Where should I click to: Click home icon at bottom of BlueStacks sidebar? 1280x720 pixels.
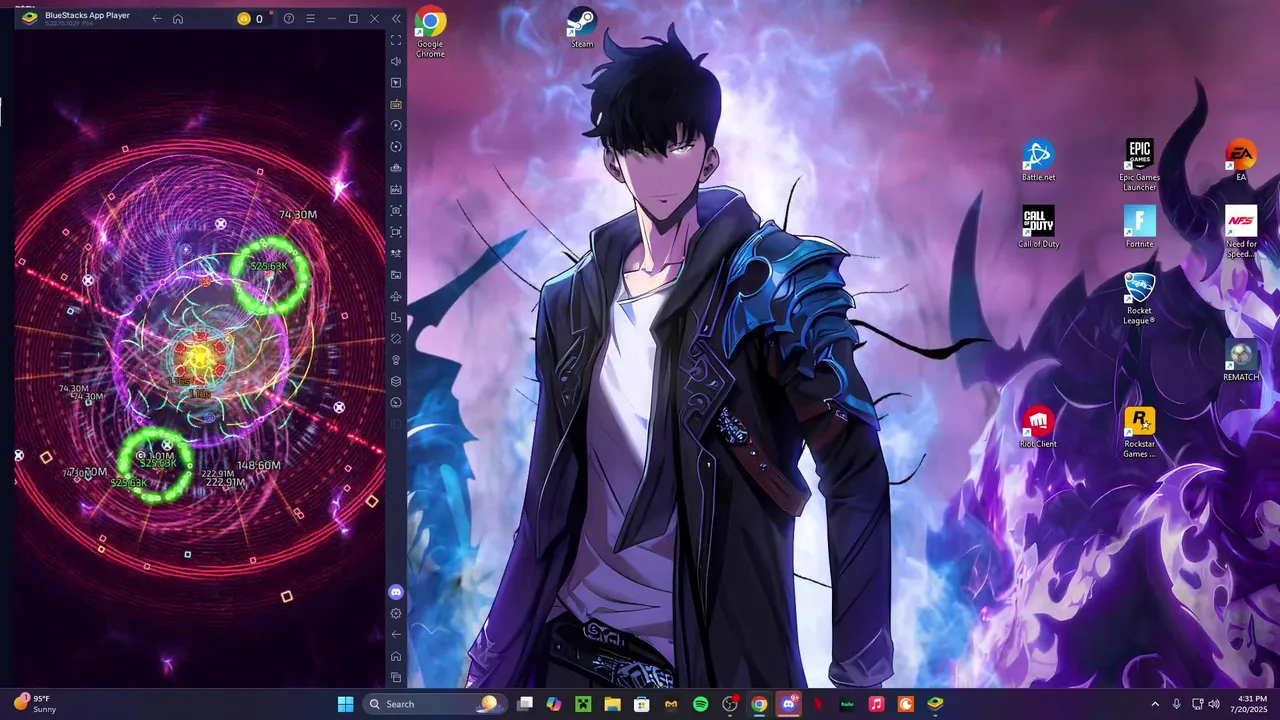tap(396, 656)
